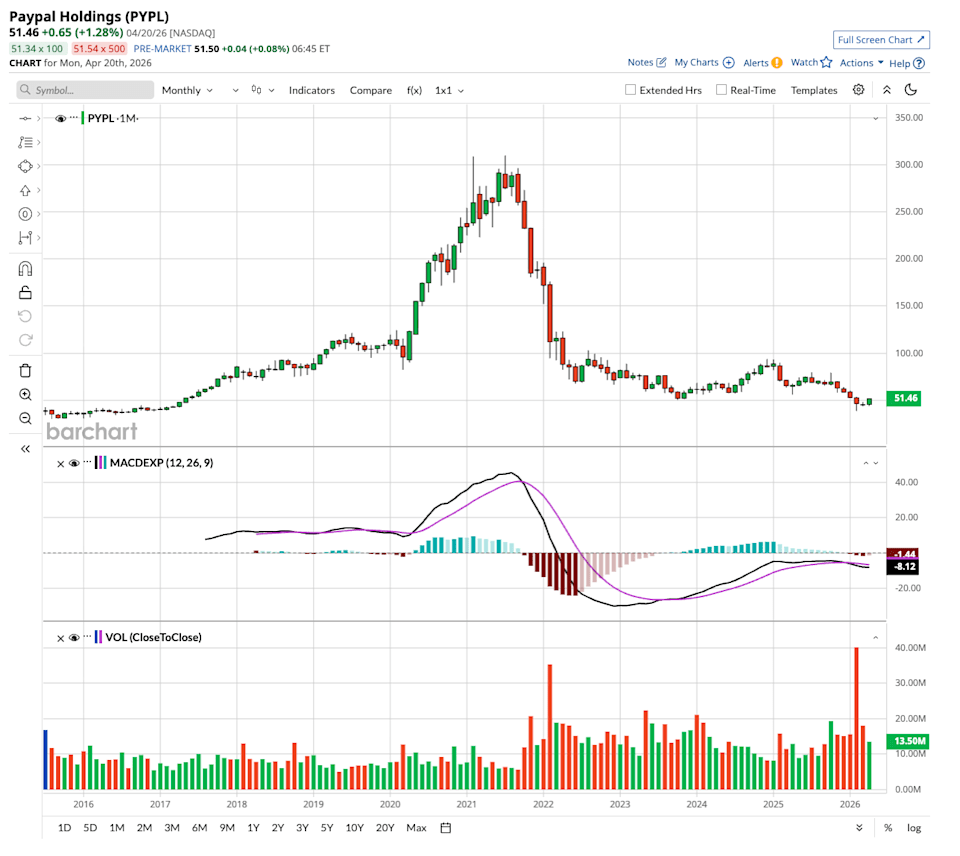The image size is (960, 856).
Task: Delete all drawings with the trash icon
Action: point(24,369)
